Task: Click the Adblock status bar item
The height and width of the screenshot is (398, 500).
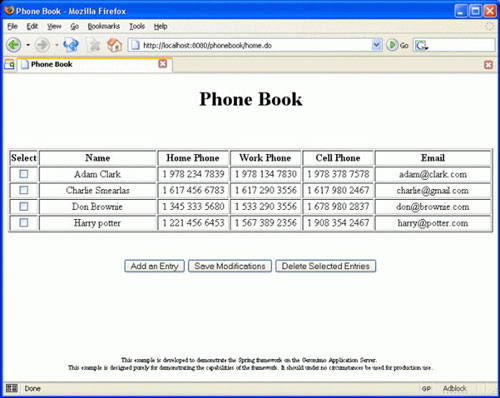Action: (x=455, y=388)
